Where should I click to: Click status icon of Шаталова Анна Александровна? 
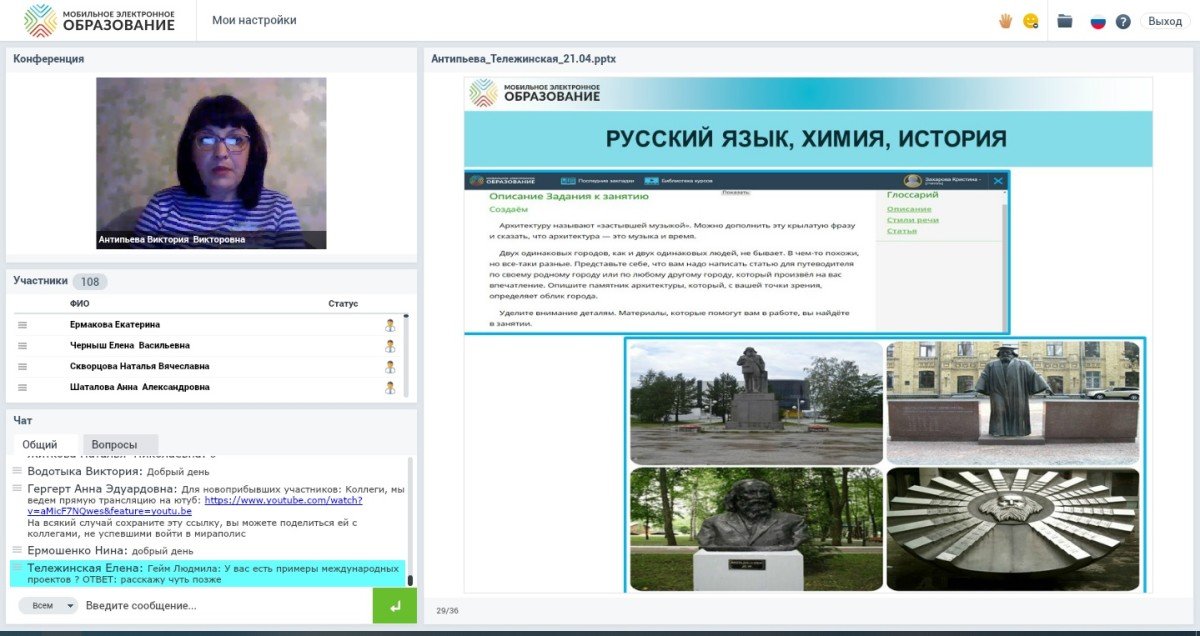click(390, 387)
